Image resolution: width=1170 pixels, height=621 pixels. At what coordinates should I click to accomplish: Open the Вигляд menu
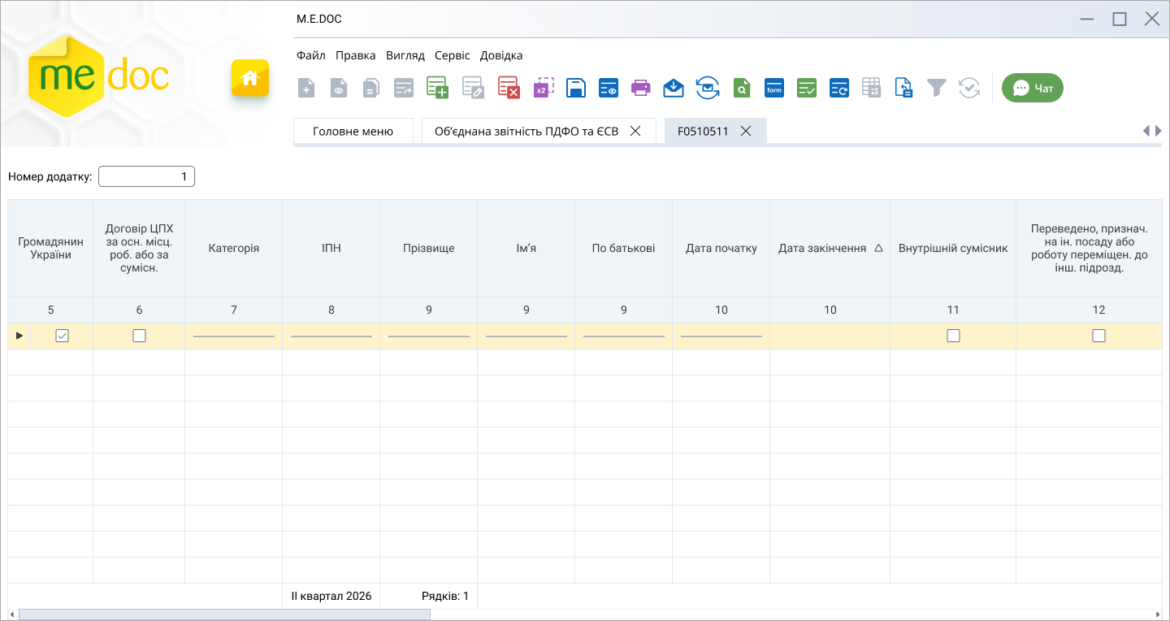(405, 55)
